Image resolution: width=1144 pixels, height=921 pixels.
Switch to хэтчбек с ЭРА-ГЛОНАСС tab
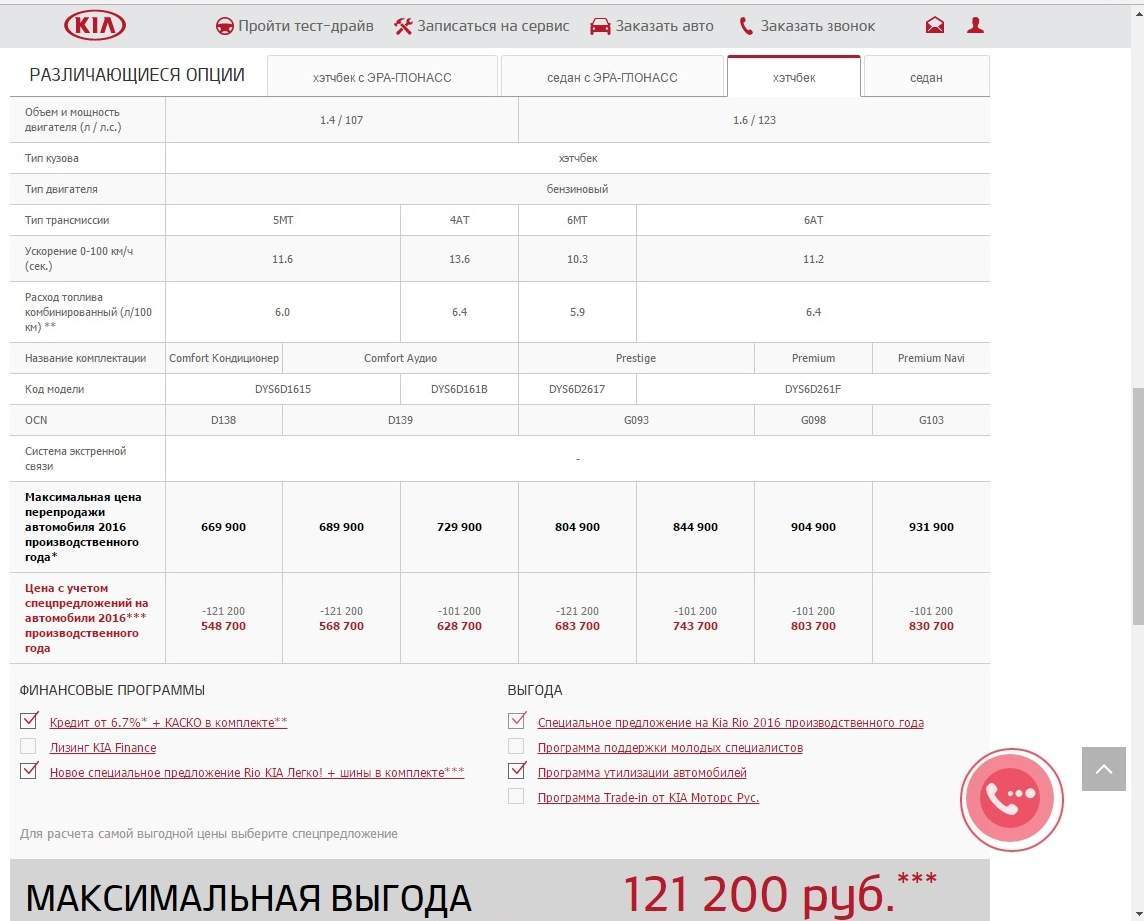tap(382, 77)
